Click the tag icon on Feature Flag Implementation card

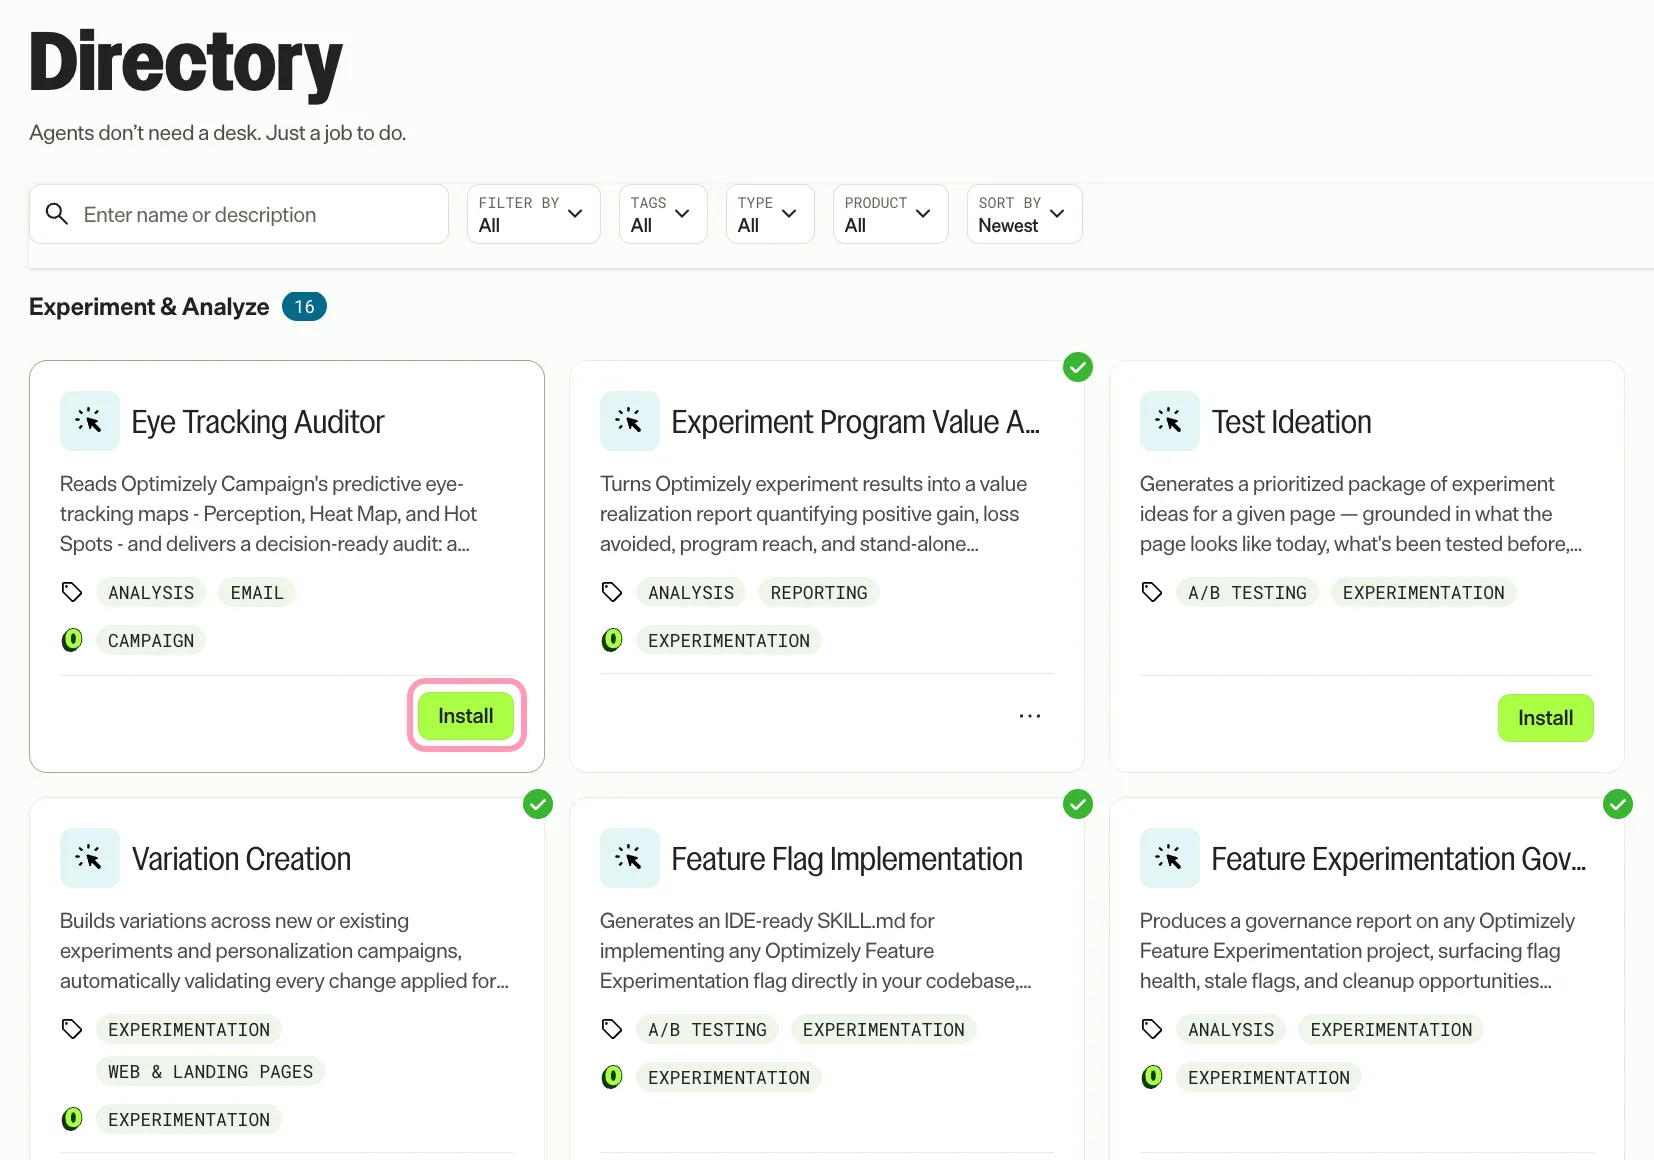(612, 1029)
